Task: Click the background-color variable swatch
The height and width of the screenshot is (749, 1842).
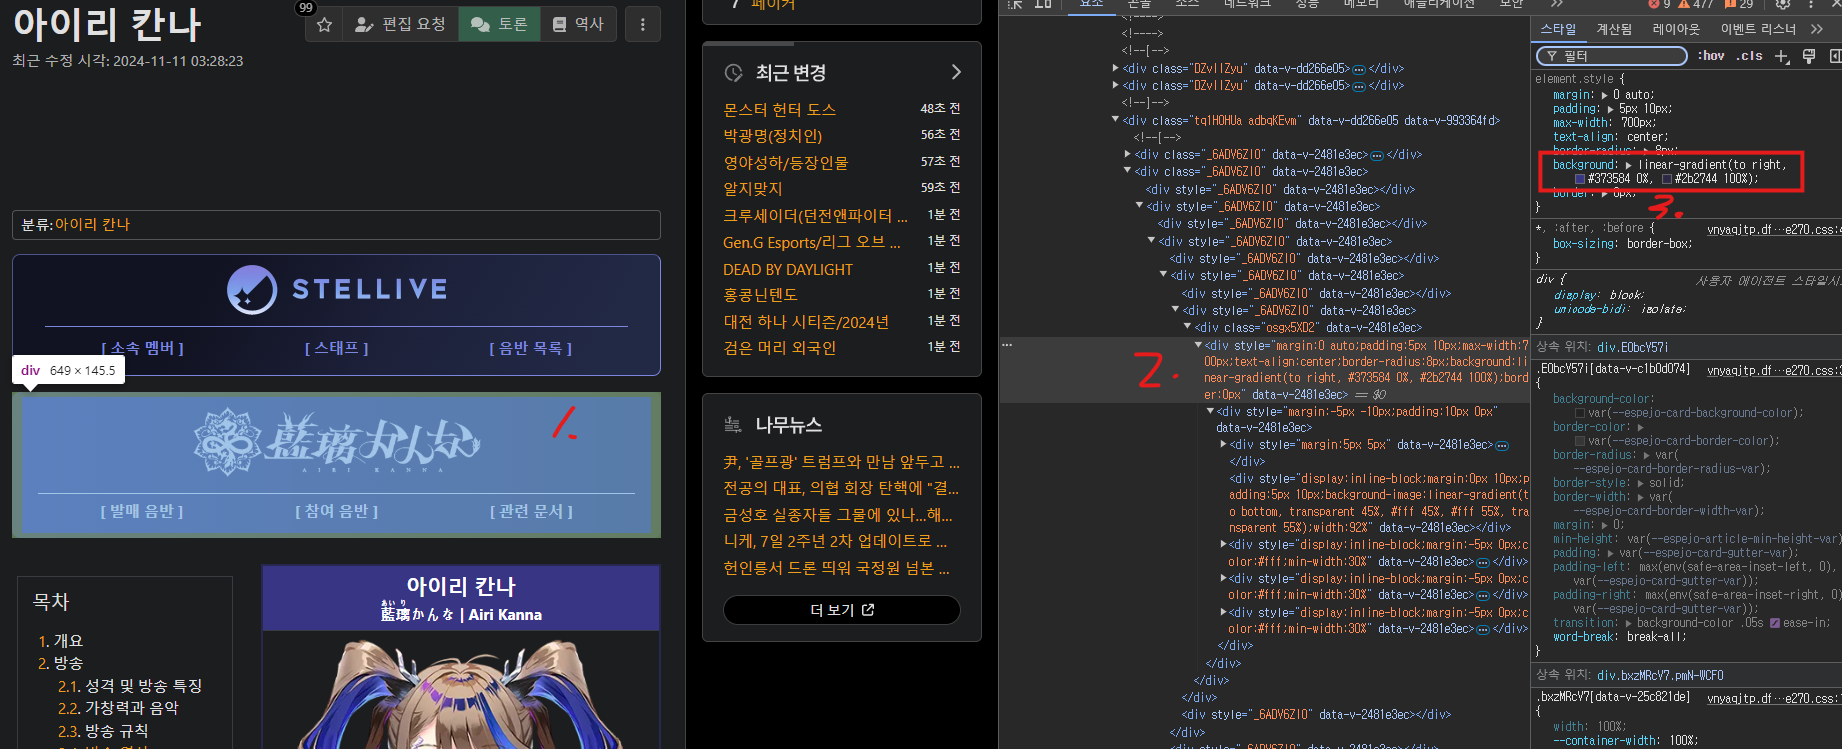Action: [x=1580, y=413]
